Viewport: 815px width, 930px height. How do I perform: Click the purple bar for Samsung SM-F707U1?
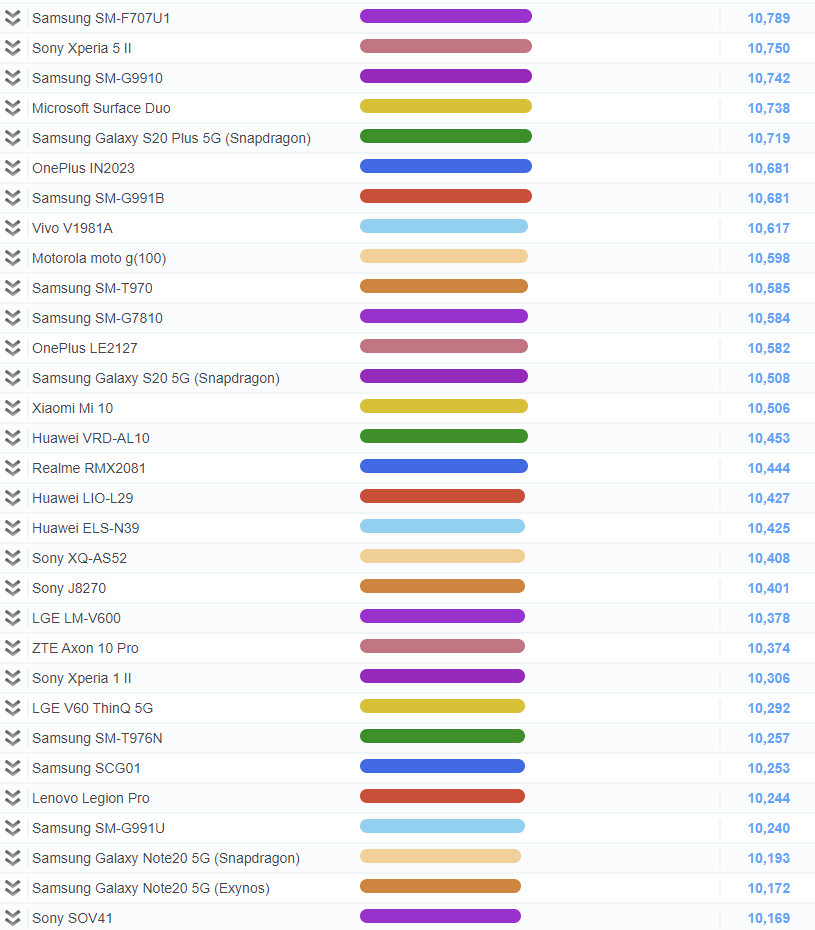[x=446, y=16]
